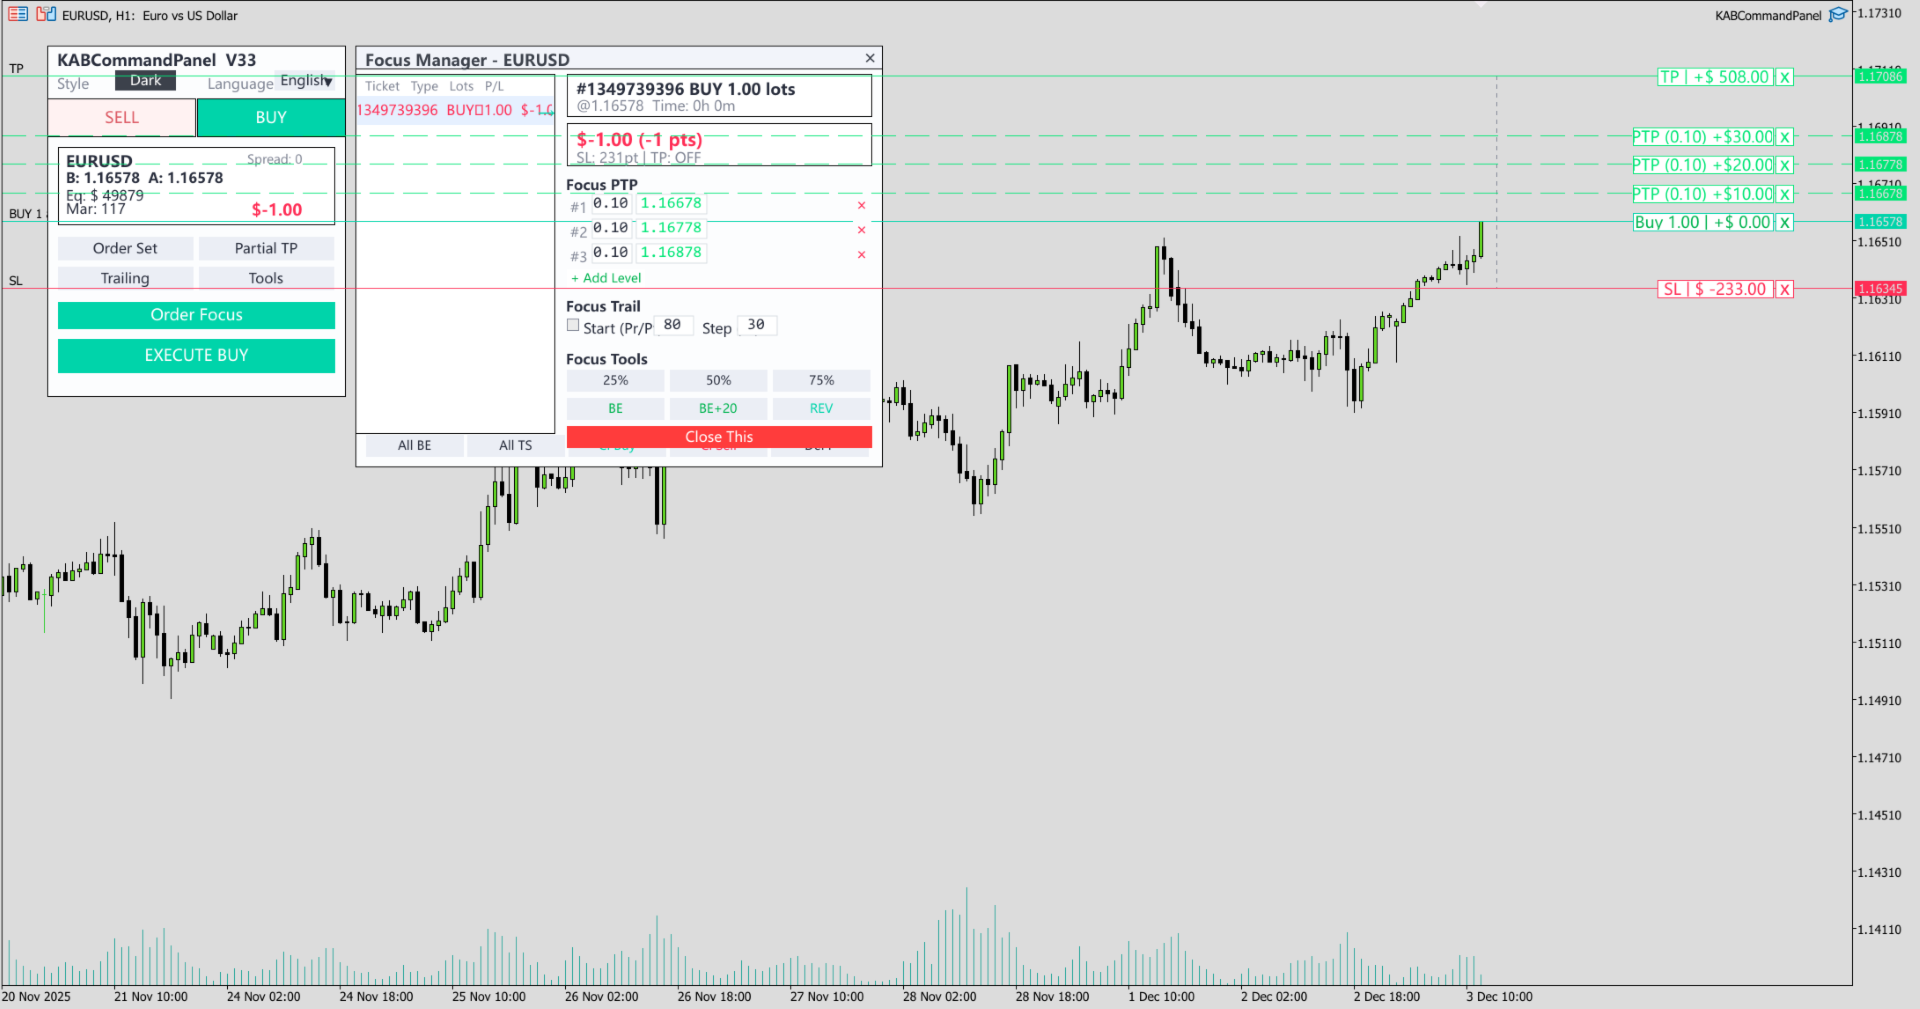This screenshot has width=1920, height=1009.
Task: Click the X beside Buy 1.00 label
Action: tap(1785, 222)
